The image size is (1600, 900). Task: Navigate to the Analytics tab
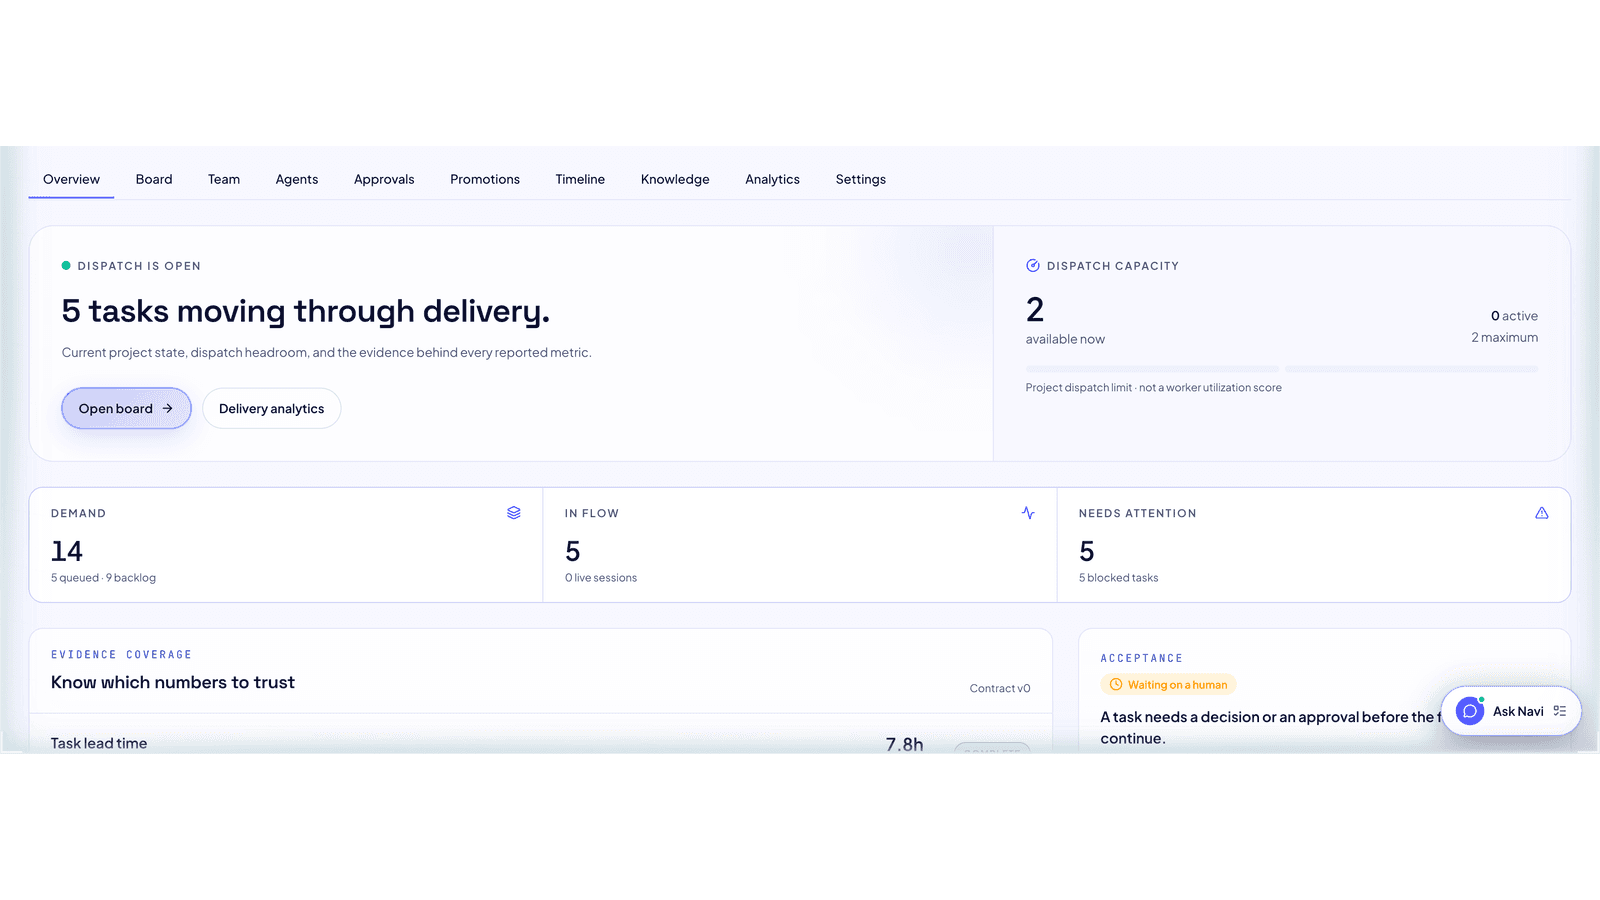click(x=772, y=180)
